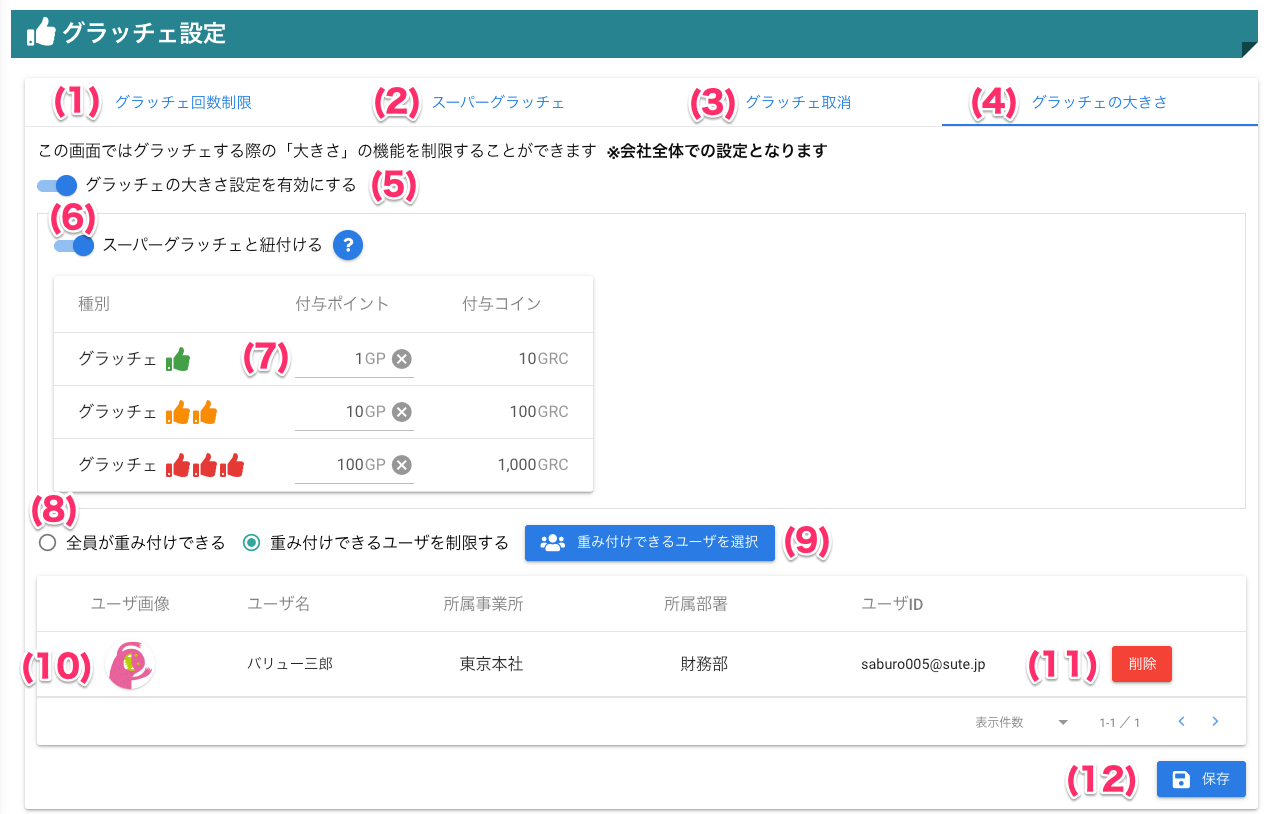Open the グラッチェ取消 tab
Viewport: 1272px width, 814px height.
(x=798, y=102)
